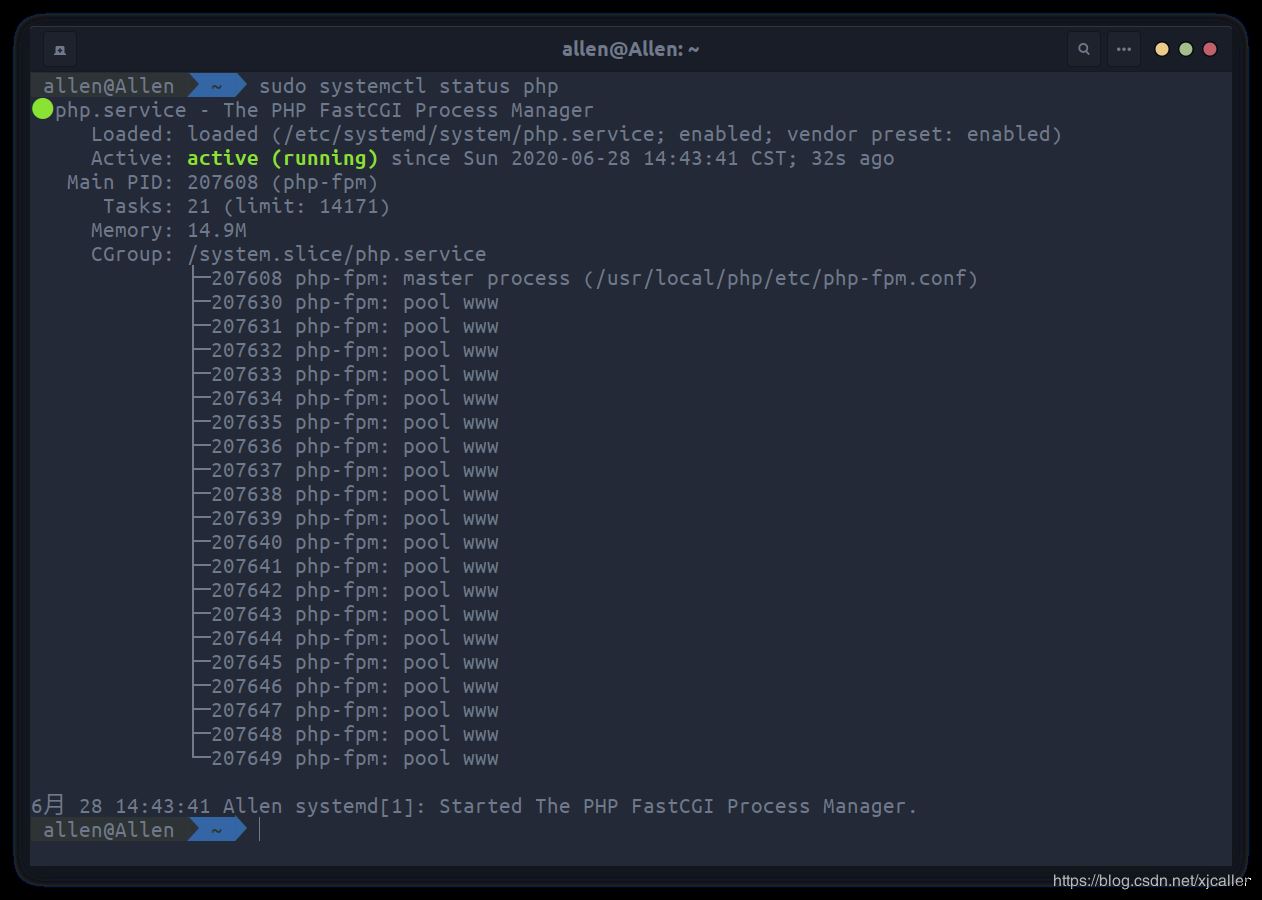Click the green active (running) status text
Screen dimensions: 1262x900
tap(282, 158)
